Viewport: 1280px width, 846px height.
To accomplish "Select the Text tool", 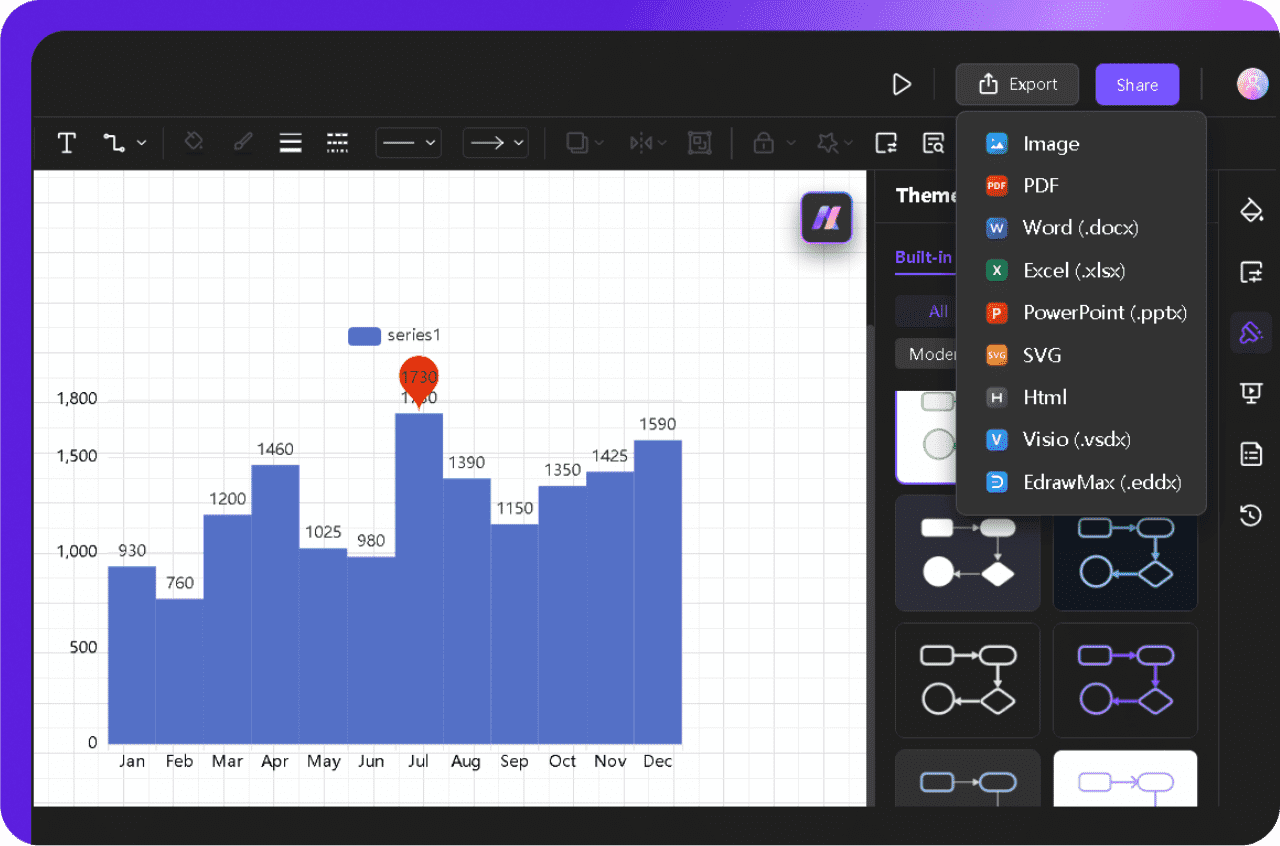I will pyautogui.click(x=67, y=143).
